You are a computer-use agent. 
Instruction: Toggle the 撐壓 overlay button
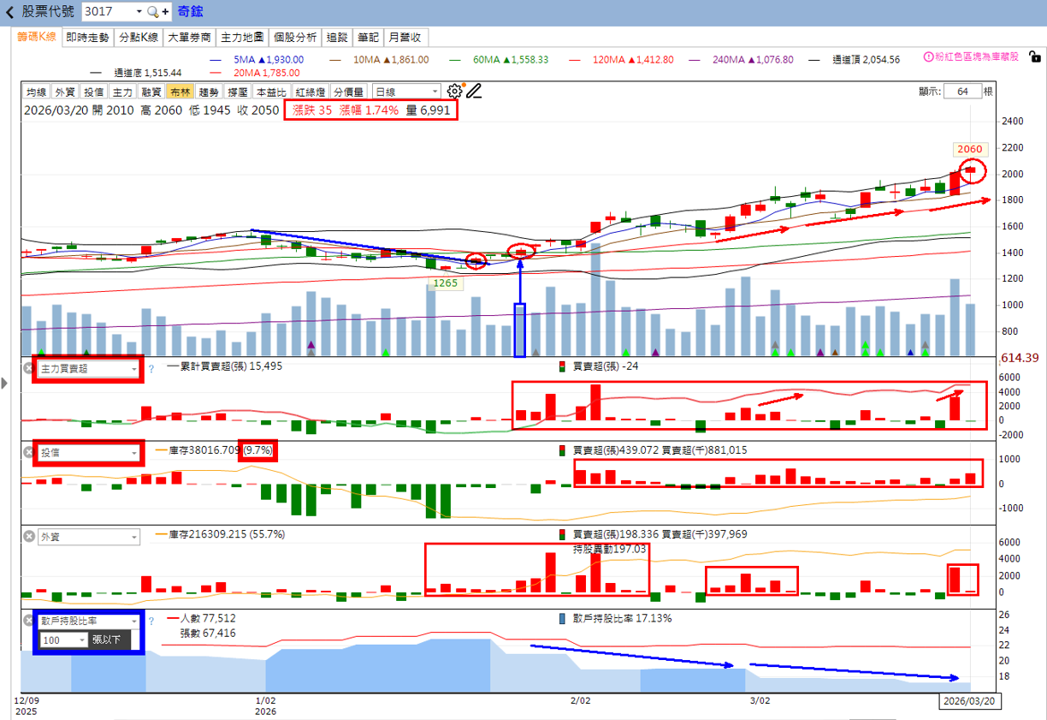coord(237,92)
